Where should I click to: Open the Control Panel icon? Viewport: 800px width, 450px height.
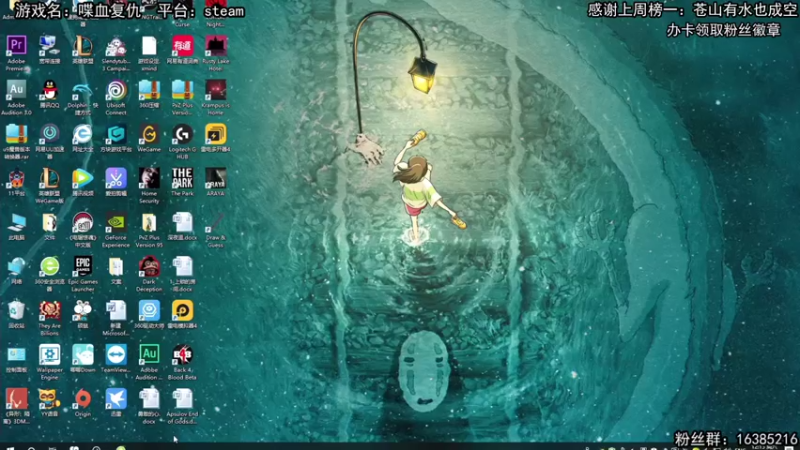(16, 355)
